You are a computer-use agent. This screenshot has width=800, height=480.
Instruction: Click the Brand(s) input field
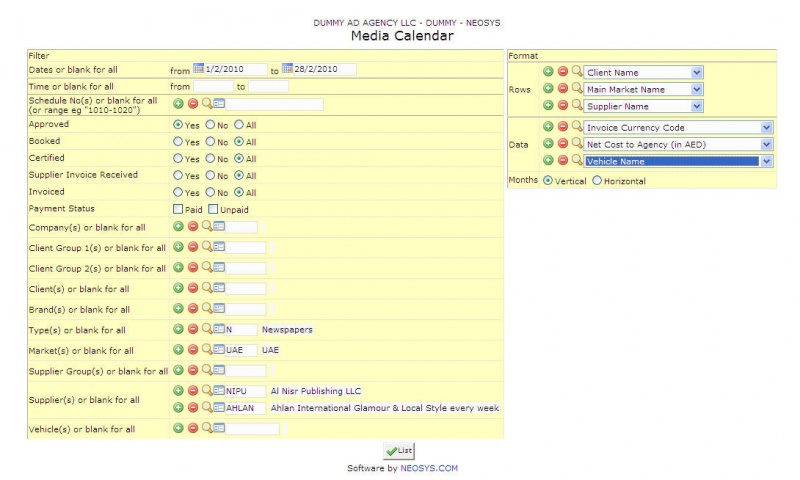(245, 309)
